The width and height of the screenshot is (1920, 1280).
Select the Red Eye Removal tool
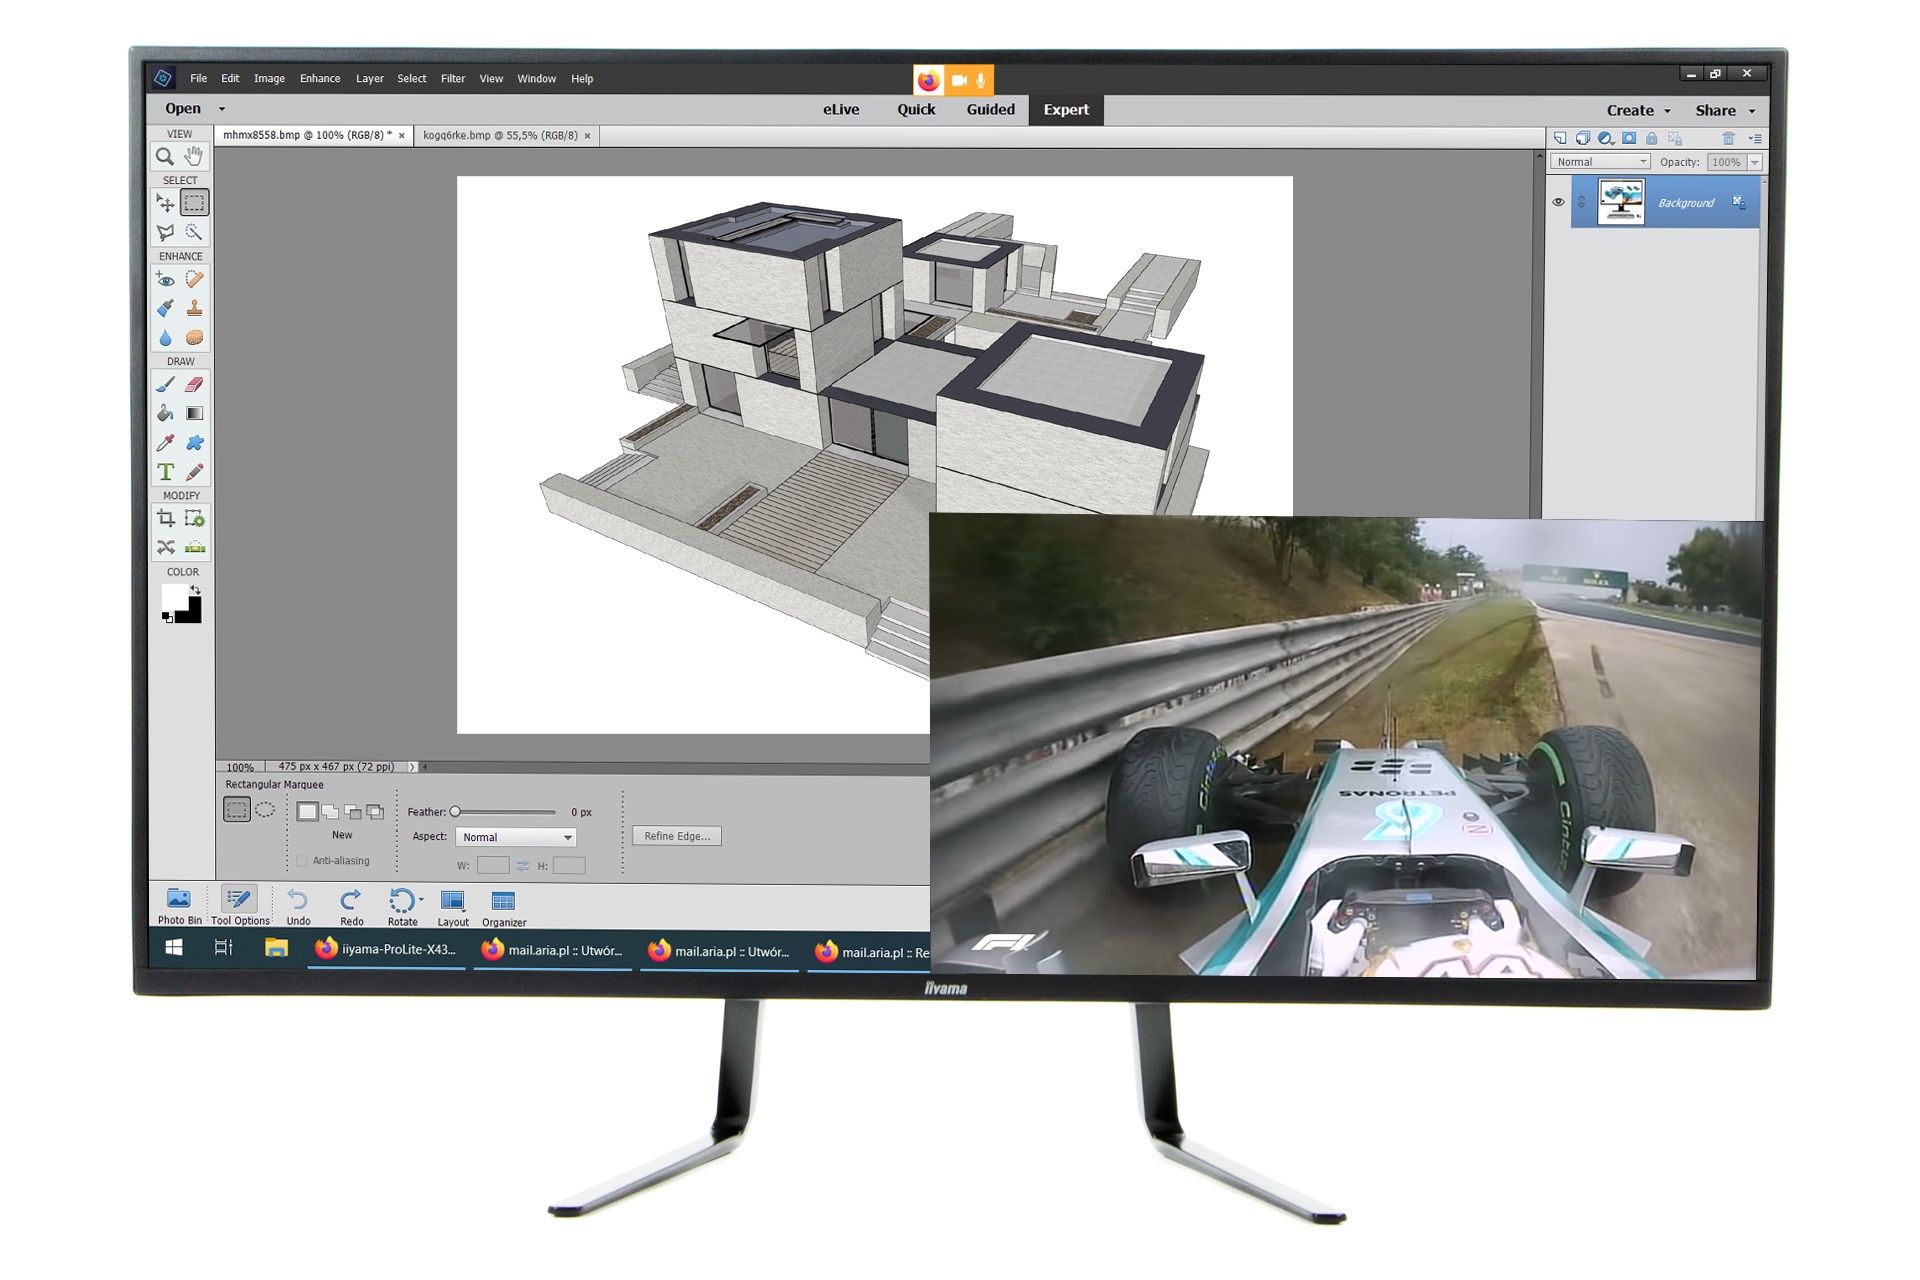point(165,280)
